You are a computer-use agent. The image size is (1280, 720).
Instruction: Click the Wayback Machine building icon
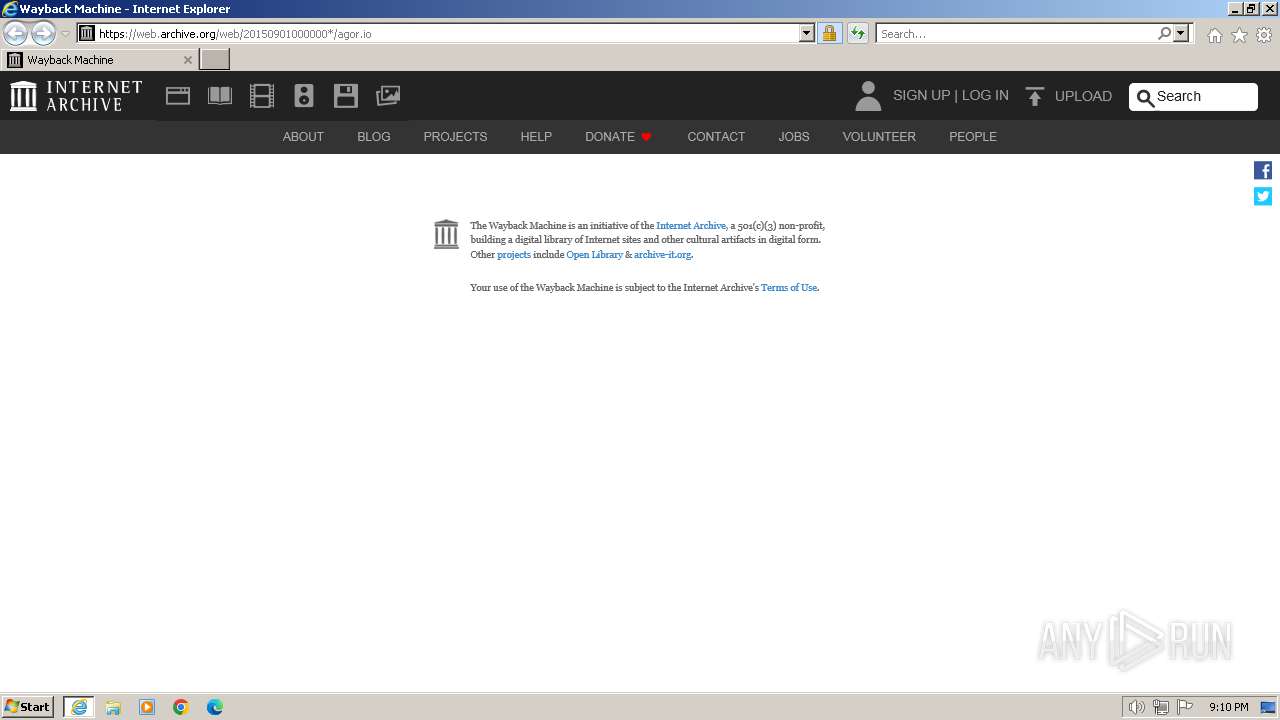[x=446, y=234]
